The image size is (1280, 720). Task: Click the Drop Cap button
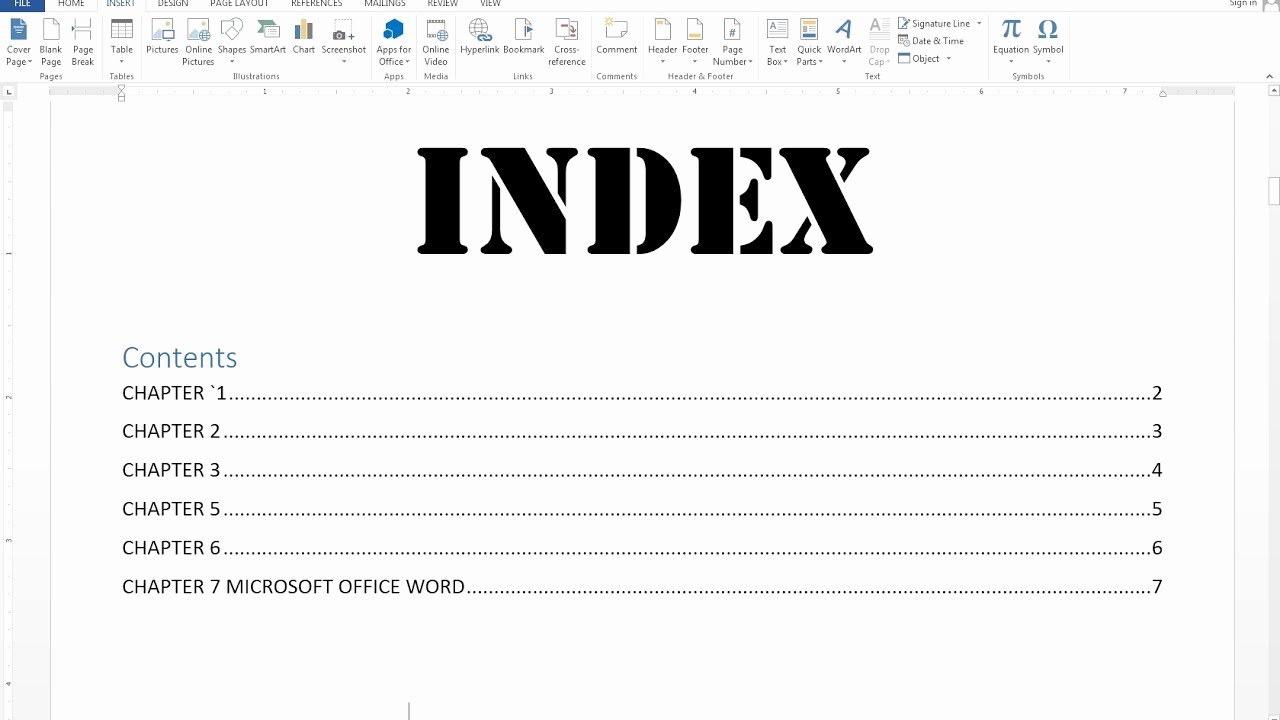click(x=879, y=42)
